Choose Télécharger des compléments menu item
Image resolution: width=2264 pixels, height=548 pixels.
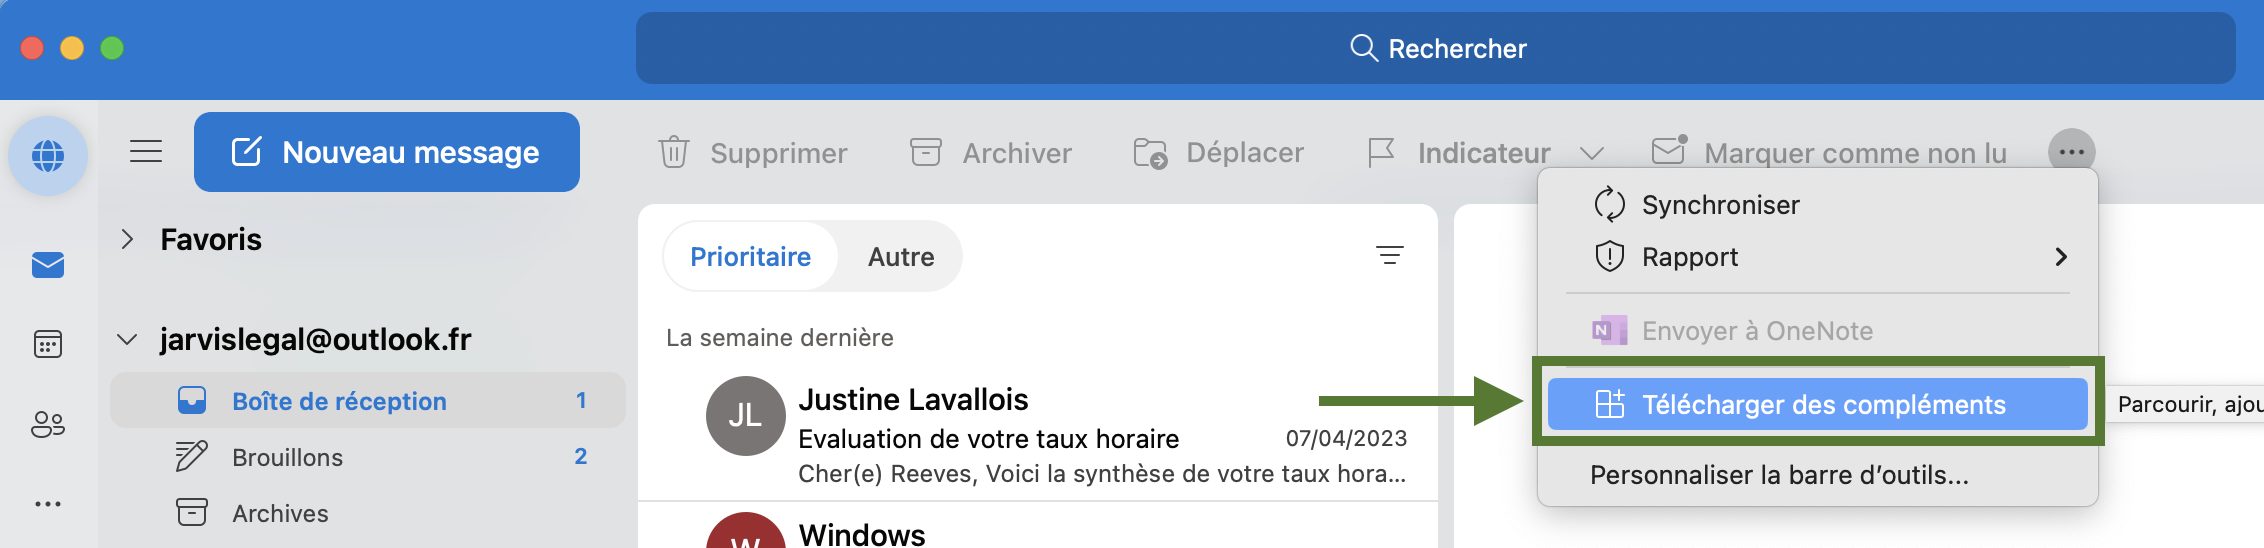(x=1818, y=404)
